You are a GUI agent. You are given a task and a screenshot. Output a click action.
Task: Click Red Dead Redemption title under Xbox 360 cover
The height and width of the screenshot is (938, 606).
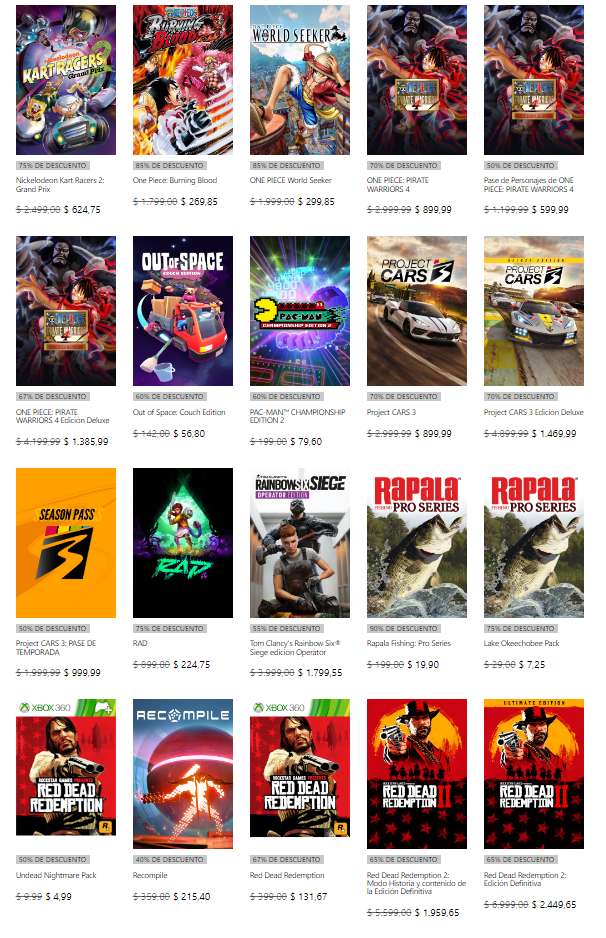coord(287,875)
